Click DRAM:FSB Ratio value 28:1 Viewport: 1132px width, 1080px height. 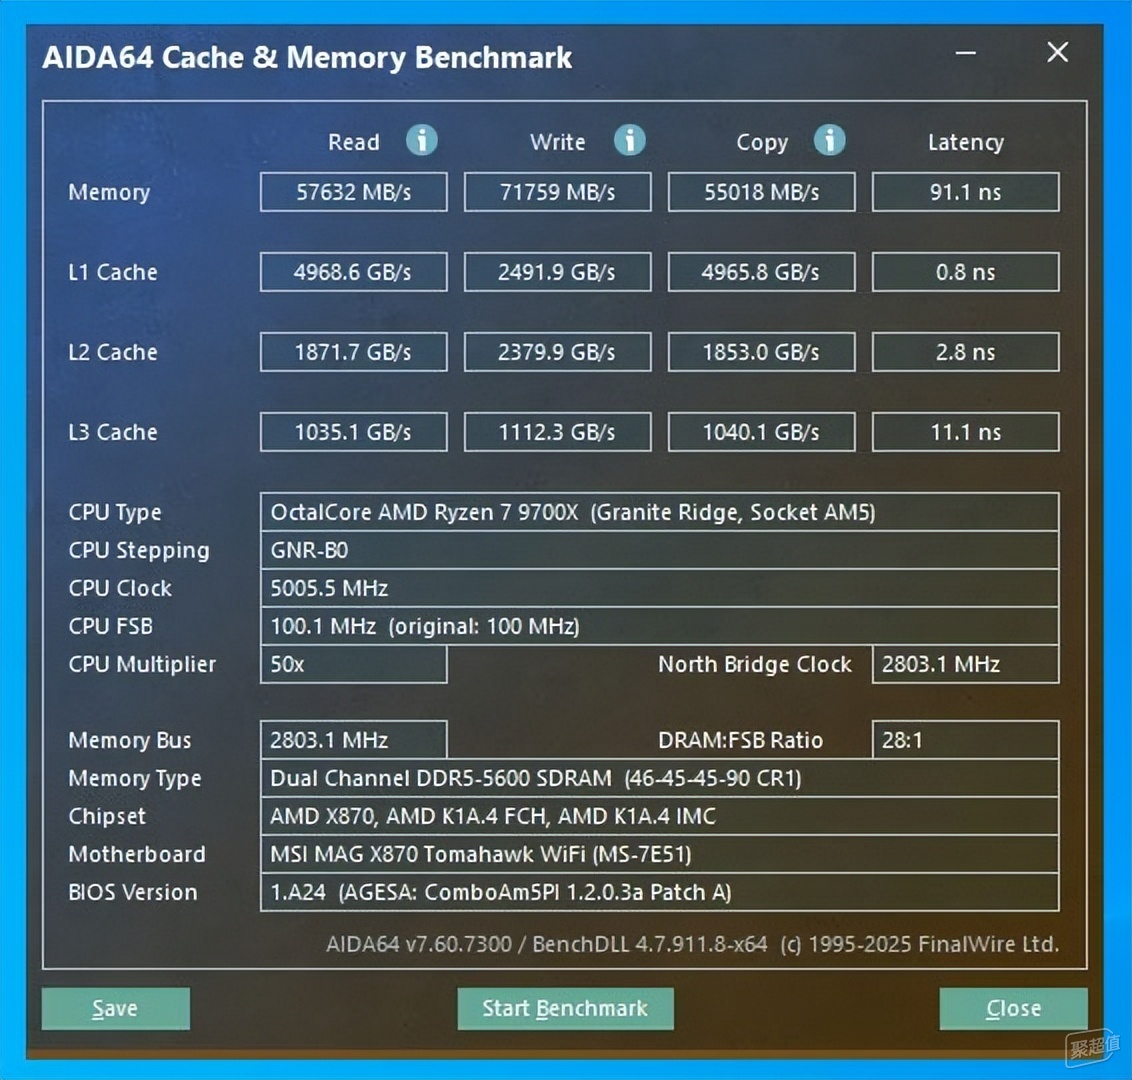966,740
